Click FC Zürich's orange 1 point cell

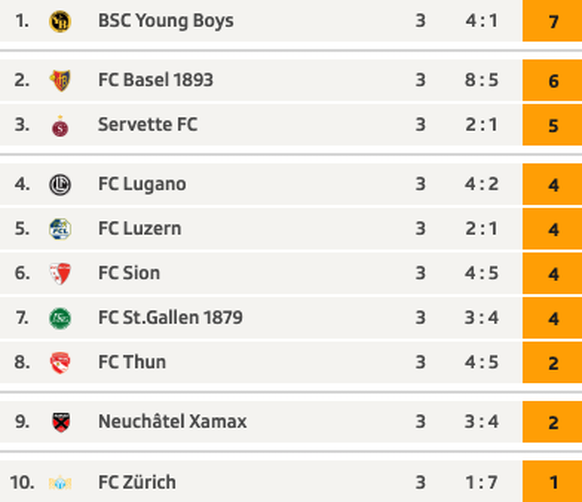[552, 481]
